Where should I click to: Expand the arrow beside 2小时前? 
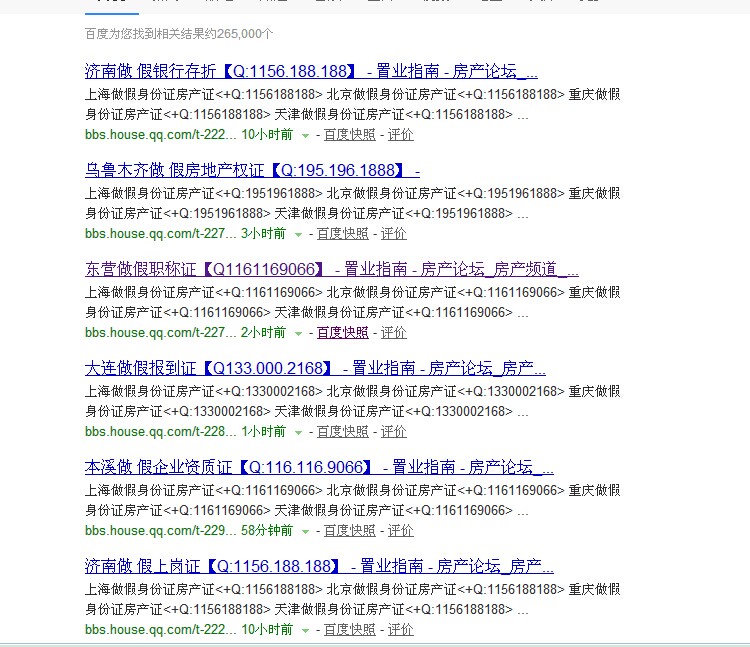[297, 333]
